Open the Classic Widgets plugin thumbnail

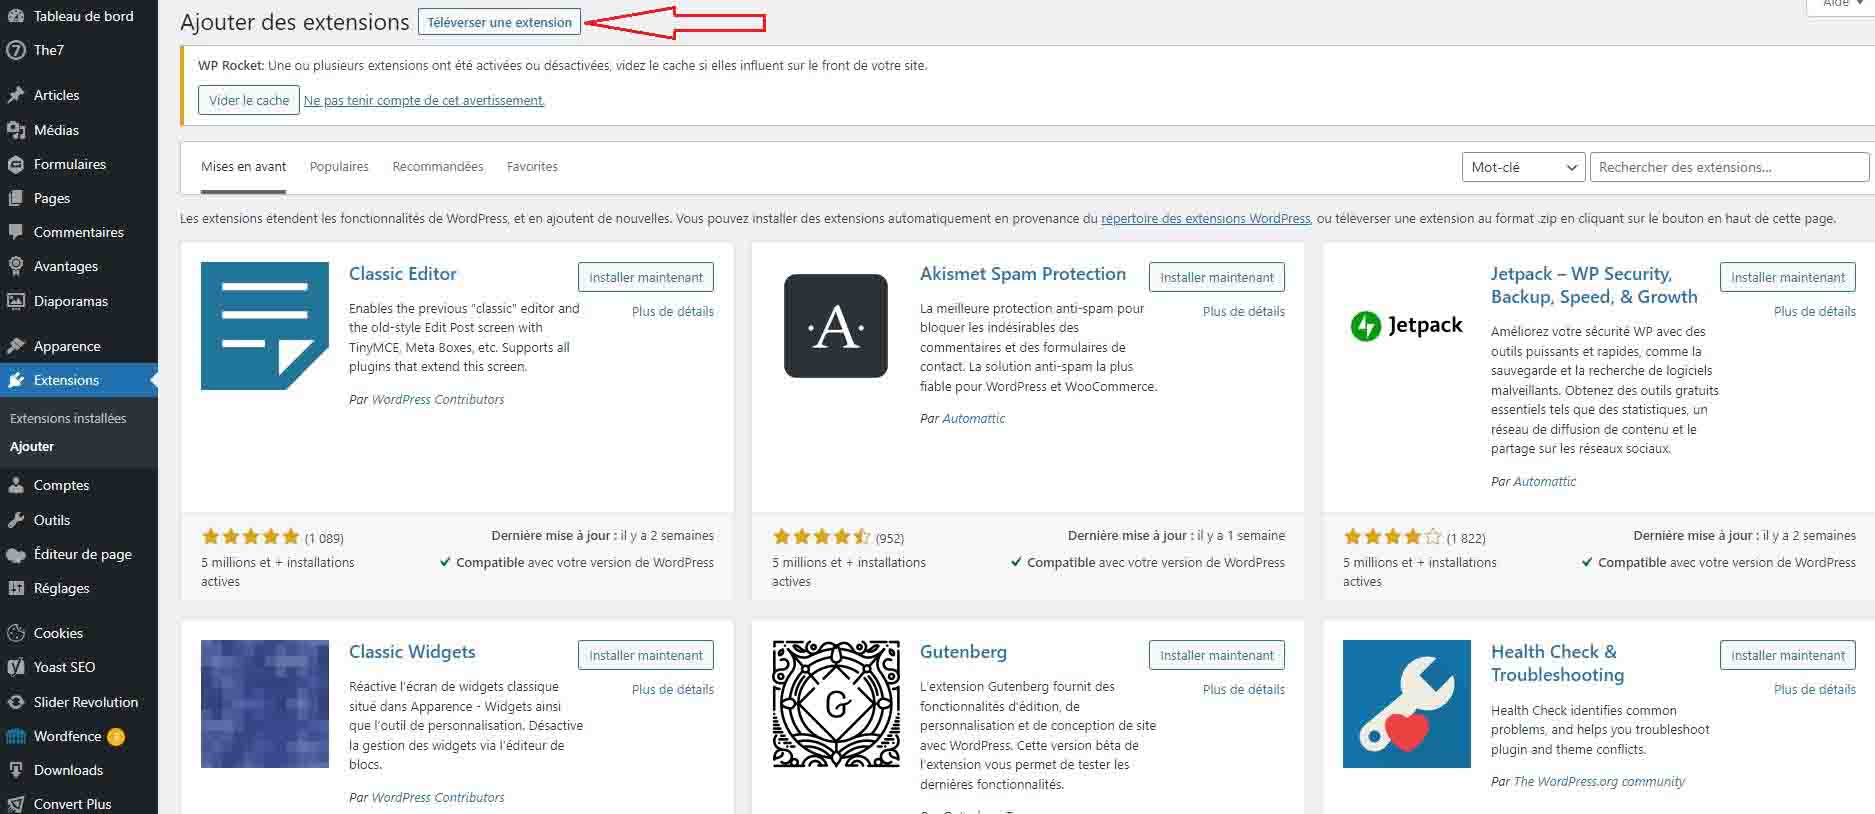click(x=265, y=704)
